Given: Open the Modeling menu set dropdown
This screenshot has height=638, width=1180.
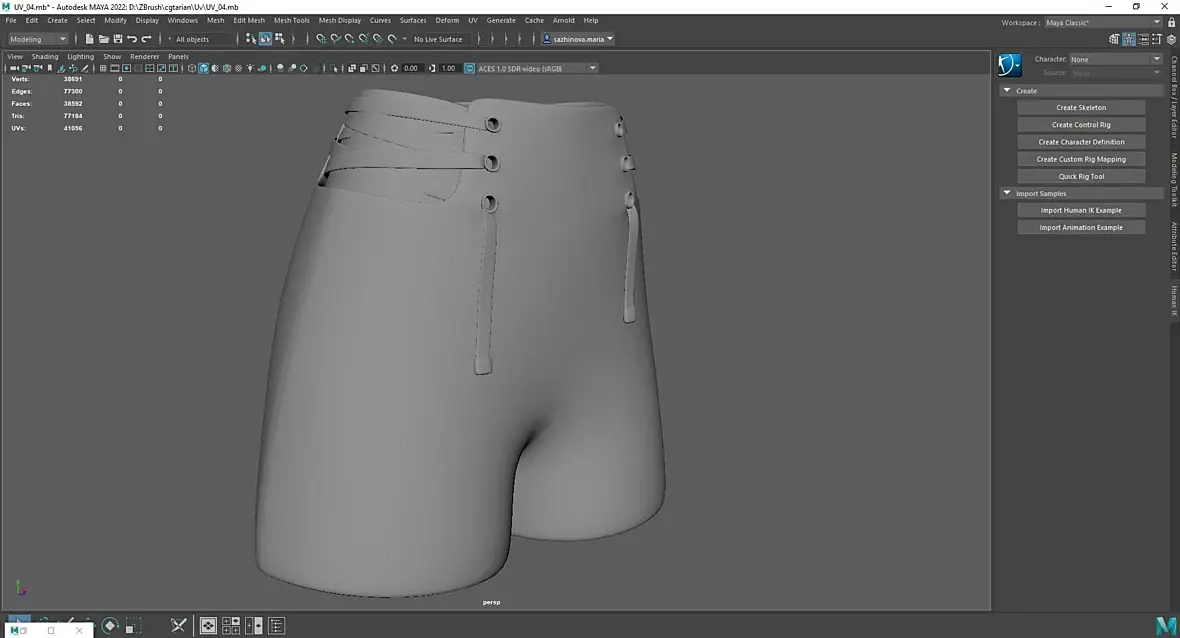Looking at the screenshot, I should tap(38, 39).
